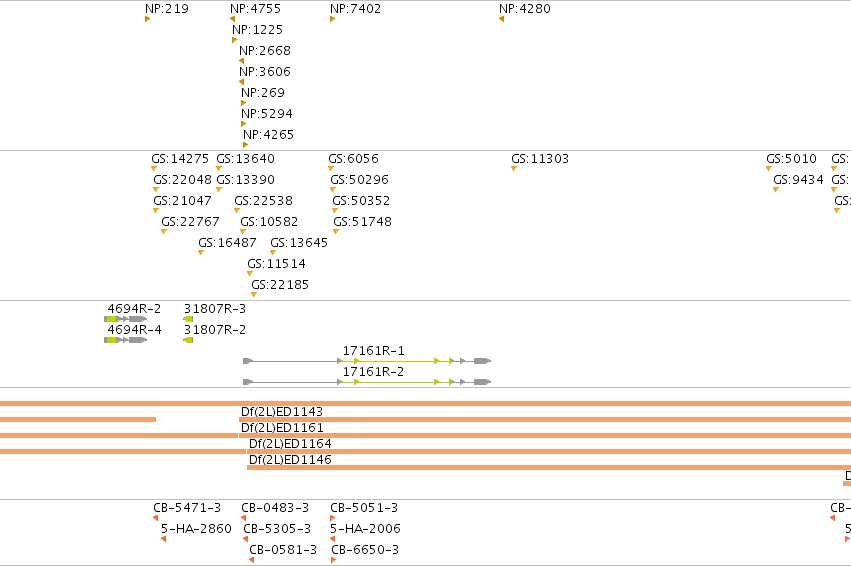Click the GS:16487 label
851x566 pixels.
click(227, 243)
